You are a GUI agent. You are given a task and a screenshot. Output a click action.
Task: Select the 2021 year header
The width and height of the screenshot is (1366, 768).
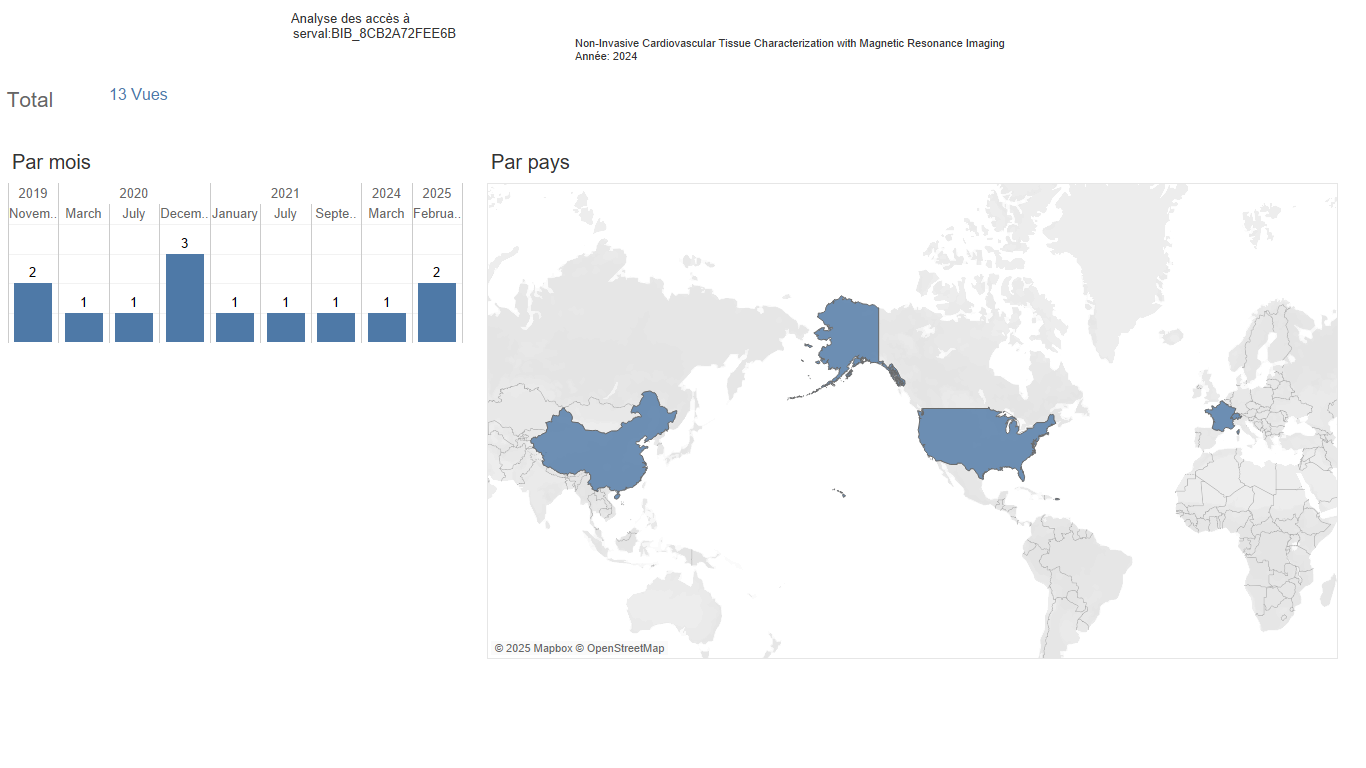pos(286,193)
